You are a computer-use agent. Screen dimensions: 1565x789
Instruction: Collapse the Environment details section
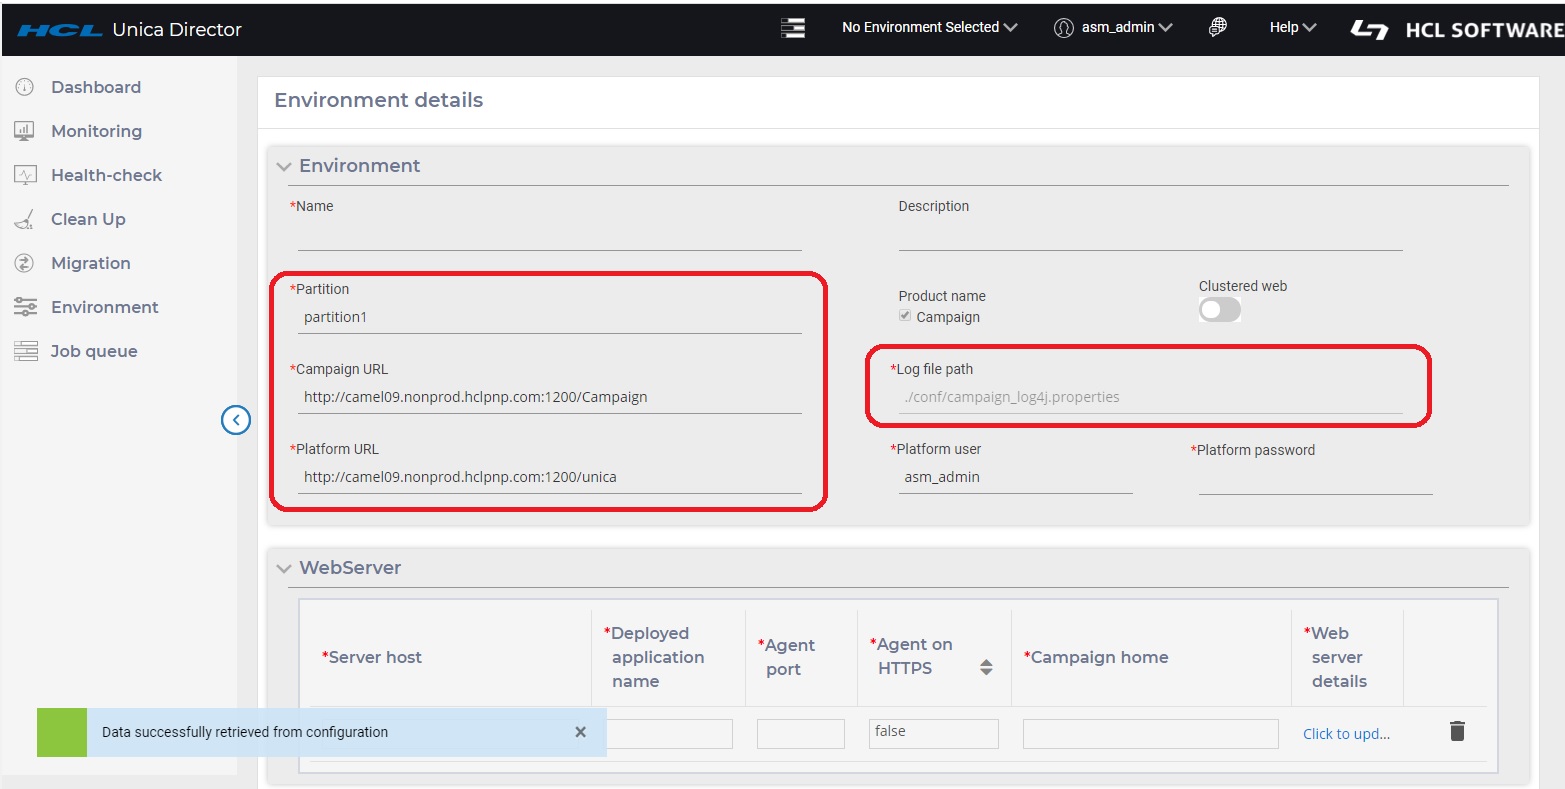click(x=284, y=165)
